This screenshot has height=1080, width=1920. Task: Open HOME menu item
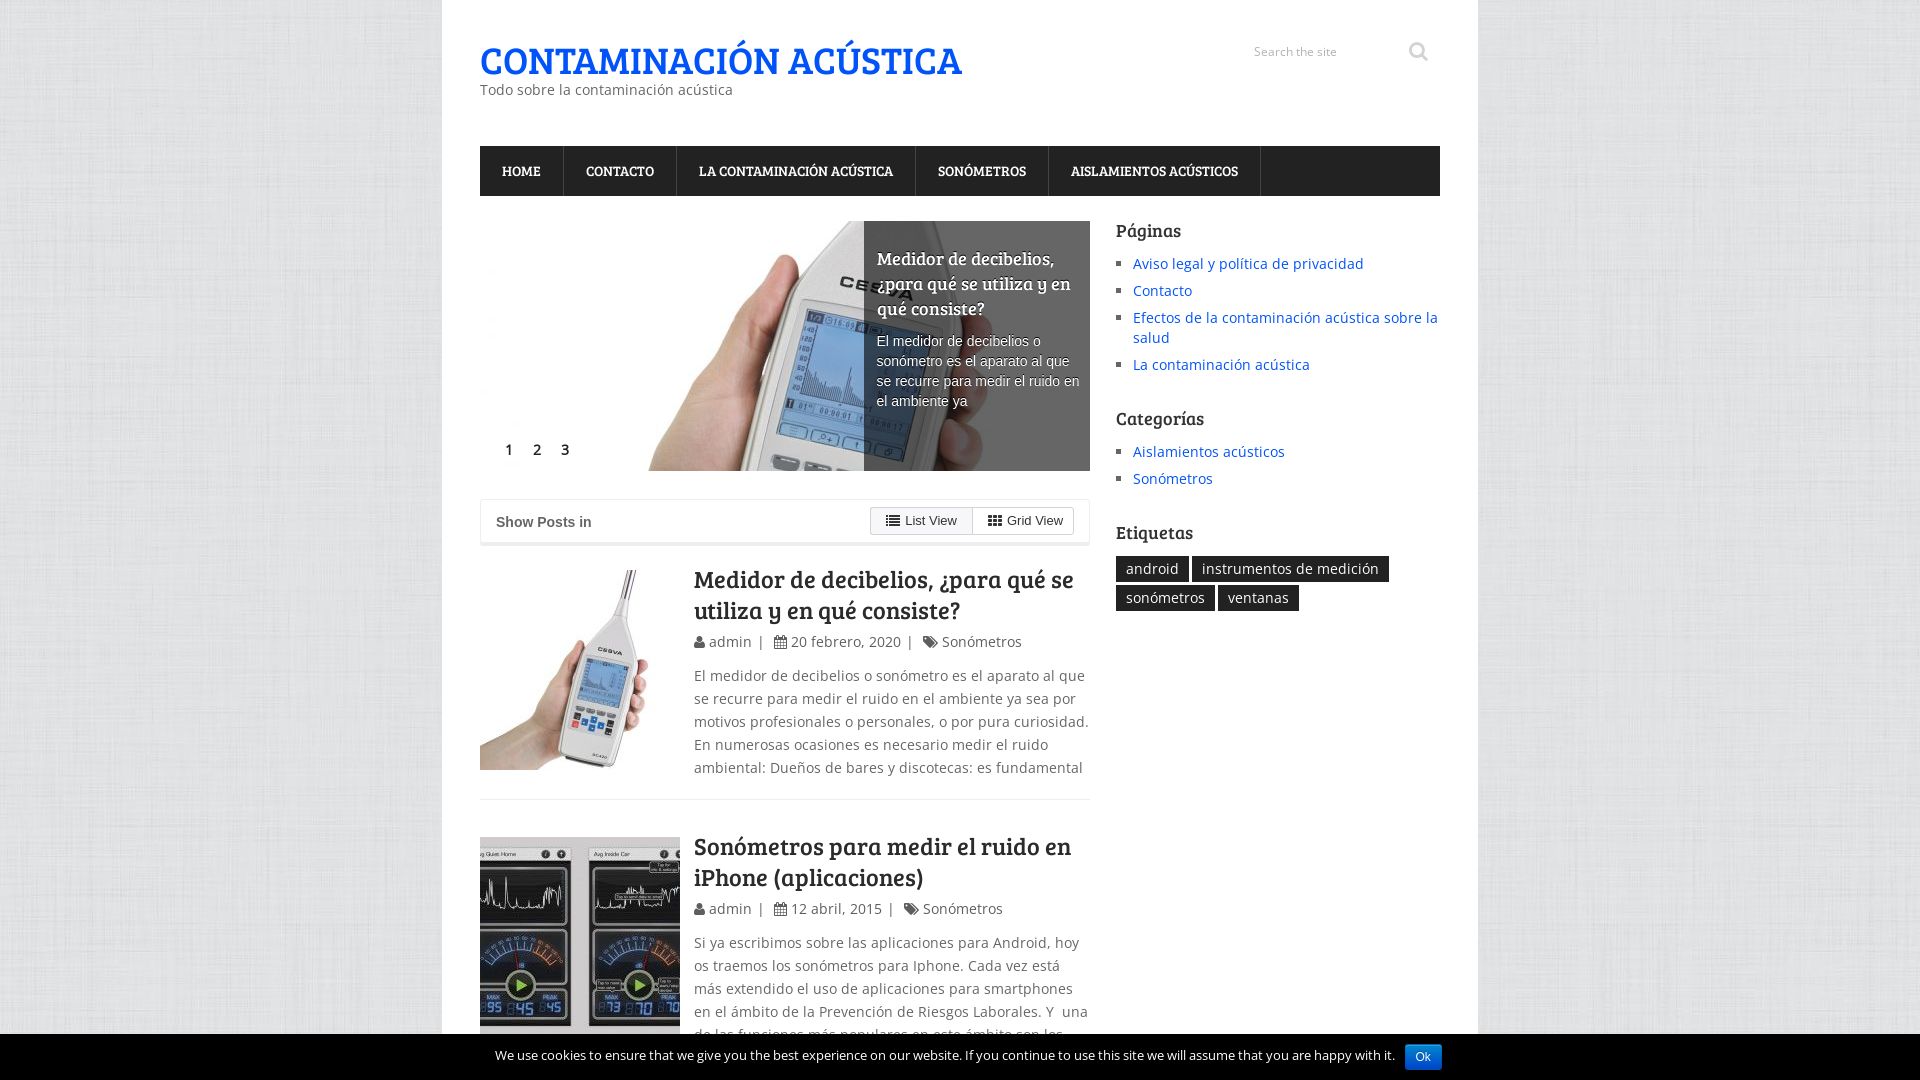[521, 170]
